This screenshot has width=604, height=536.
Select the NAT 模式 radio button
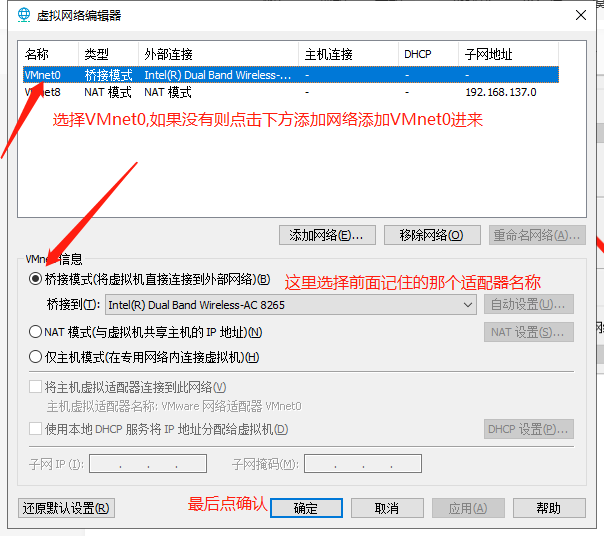pos(36,332)
